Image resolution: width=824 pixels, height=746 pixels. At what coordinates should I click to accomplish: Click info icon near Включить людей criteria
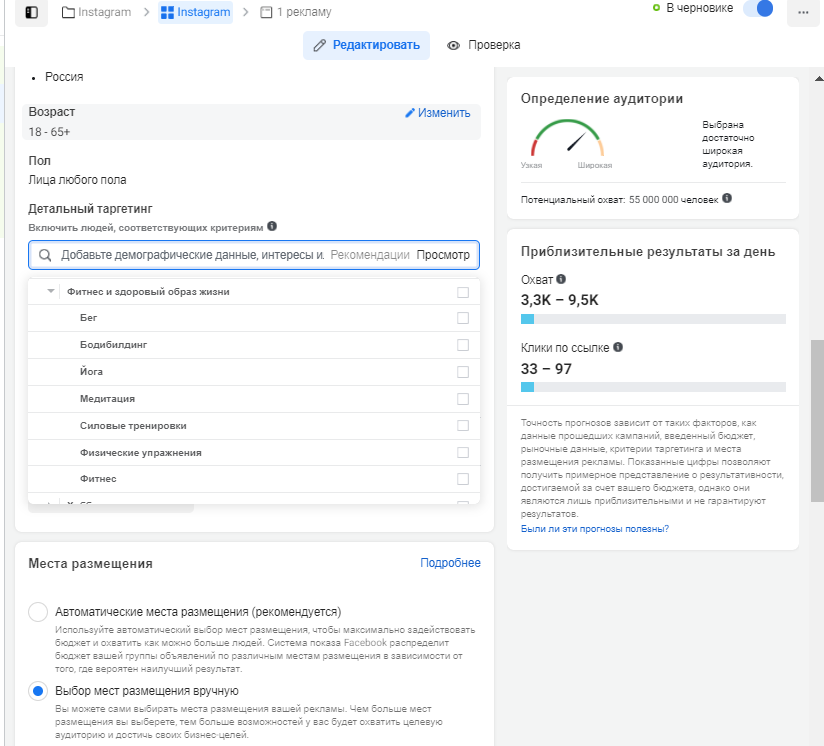[x=272, y=227]
